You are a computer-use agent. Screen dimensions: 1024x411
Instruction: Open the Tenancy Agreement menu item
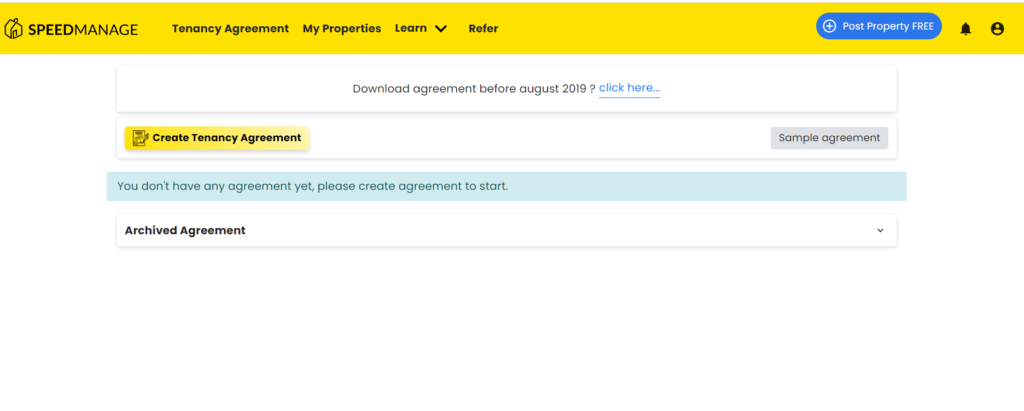tap(230, 29)
